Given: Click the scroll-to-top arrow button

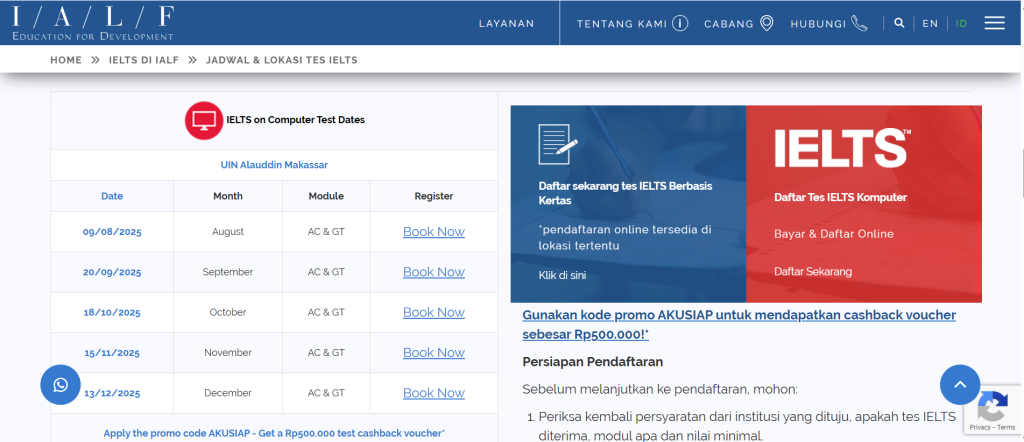Looking at the screenshot, I should 960,385.
